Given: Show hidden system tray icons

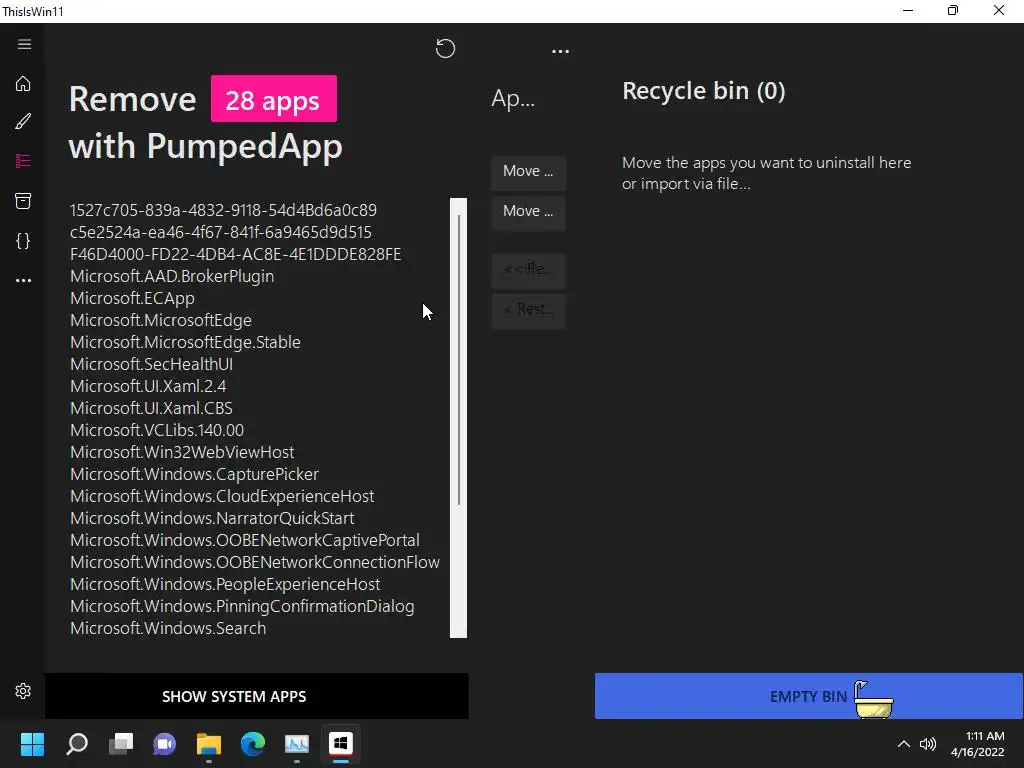Looking at the screenshot, I should (x=904, y=744).
